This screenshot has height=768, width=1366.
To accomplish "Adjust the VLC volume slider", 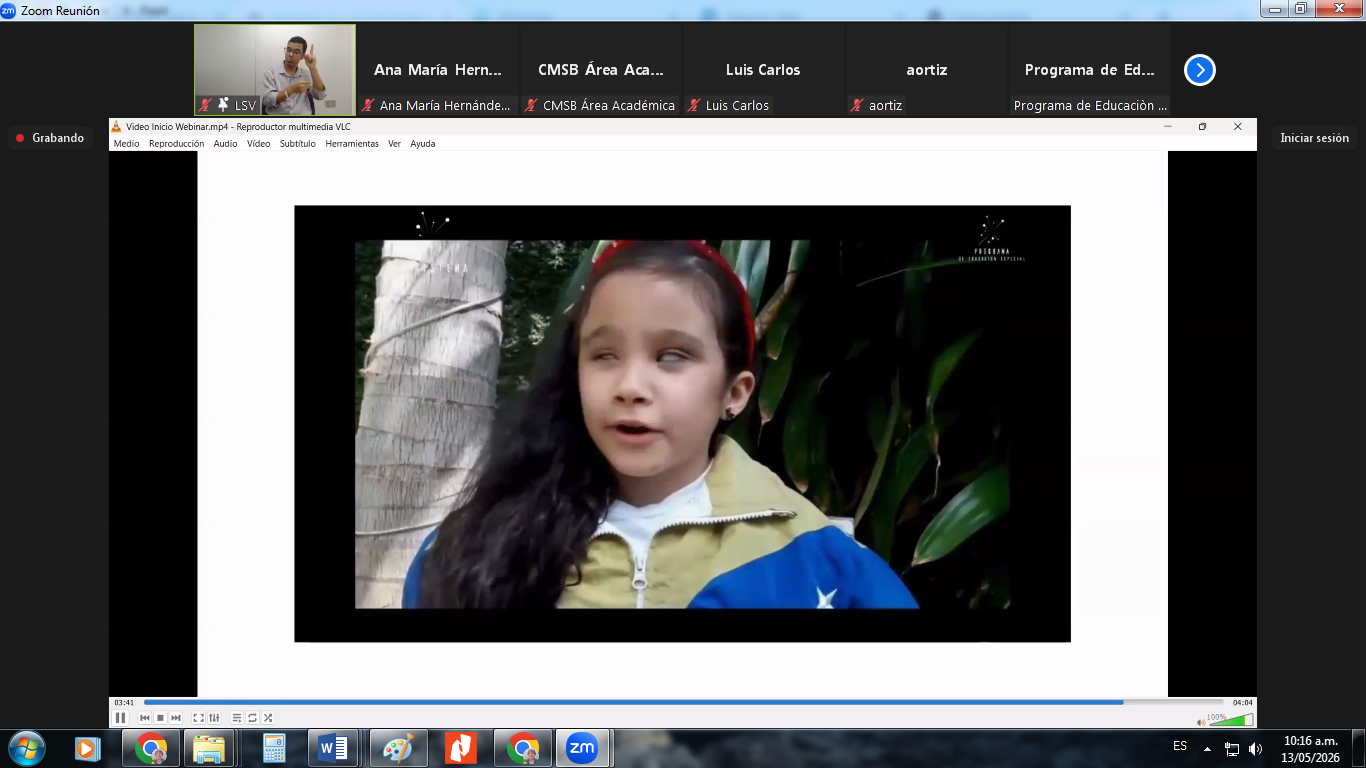I will pyautogui.click(x=1230, y=720).
